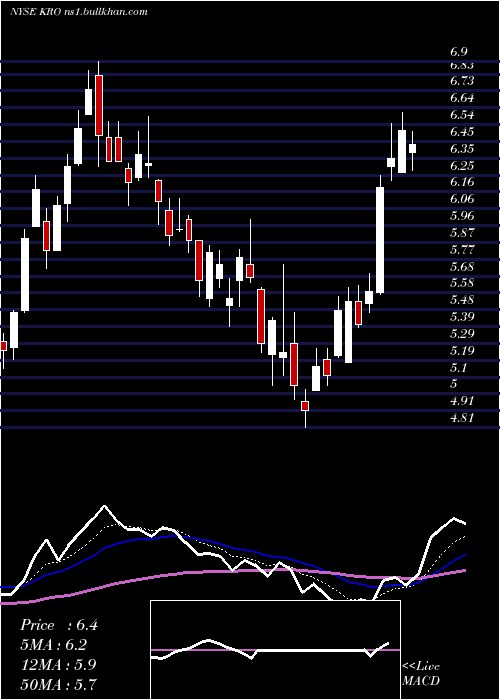Select the 5.87 price axis label
This screenshot has height=700, width=500.
pyautogui.click(x=462, y=233)
